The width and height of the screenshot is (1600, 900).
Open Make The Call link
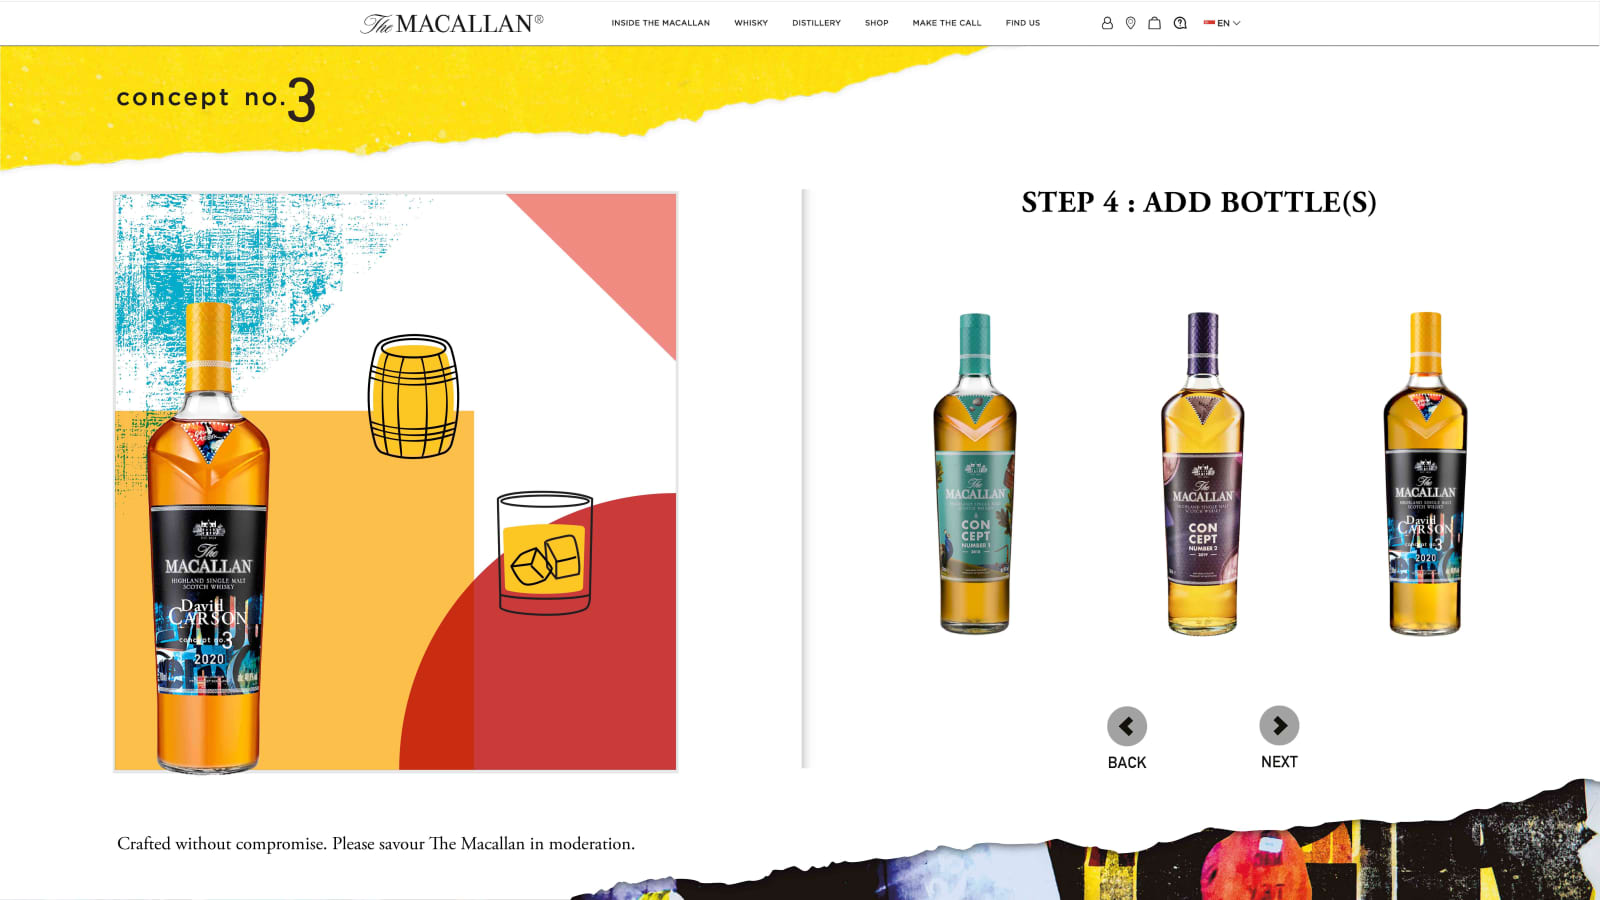947,23
